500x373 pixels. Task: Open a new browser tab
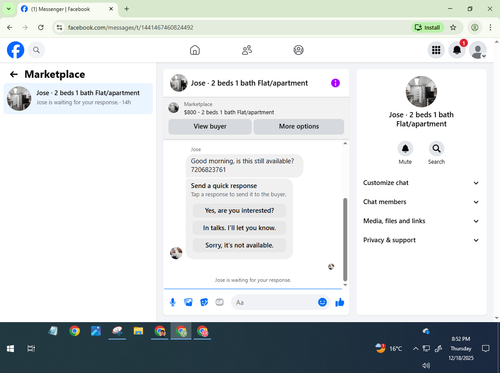pyautogui.click(x=127, y=9)
